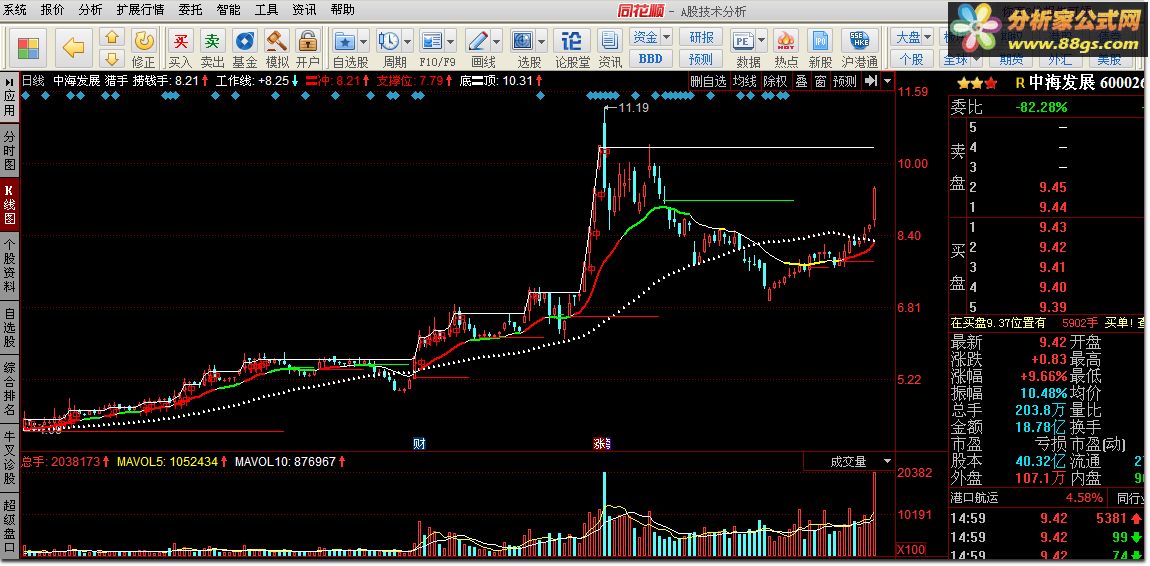Open the 新股 IPO icon
Image resolution: width=1150 pixels, height=566 pixels.
pyautogui.click(x=821, y=41)
